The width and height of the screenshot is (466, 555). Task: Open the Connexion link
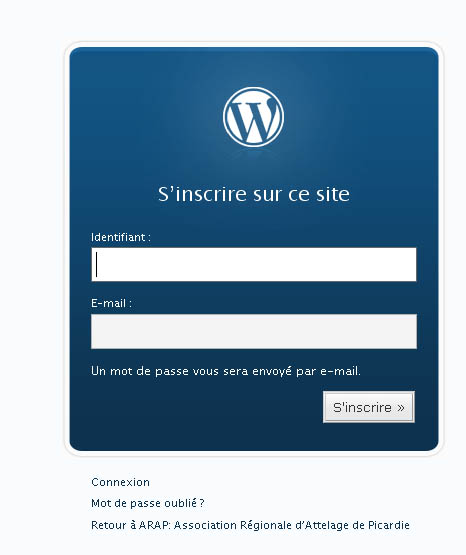[x=120, y=482]
